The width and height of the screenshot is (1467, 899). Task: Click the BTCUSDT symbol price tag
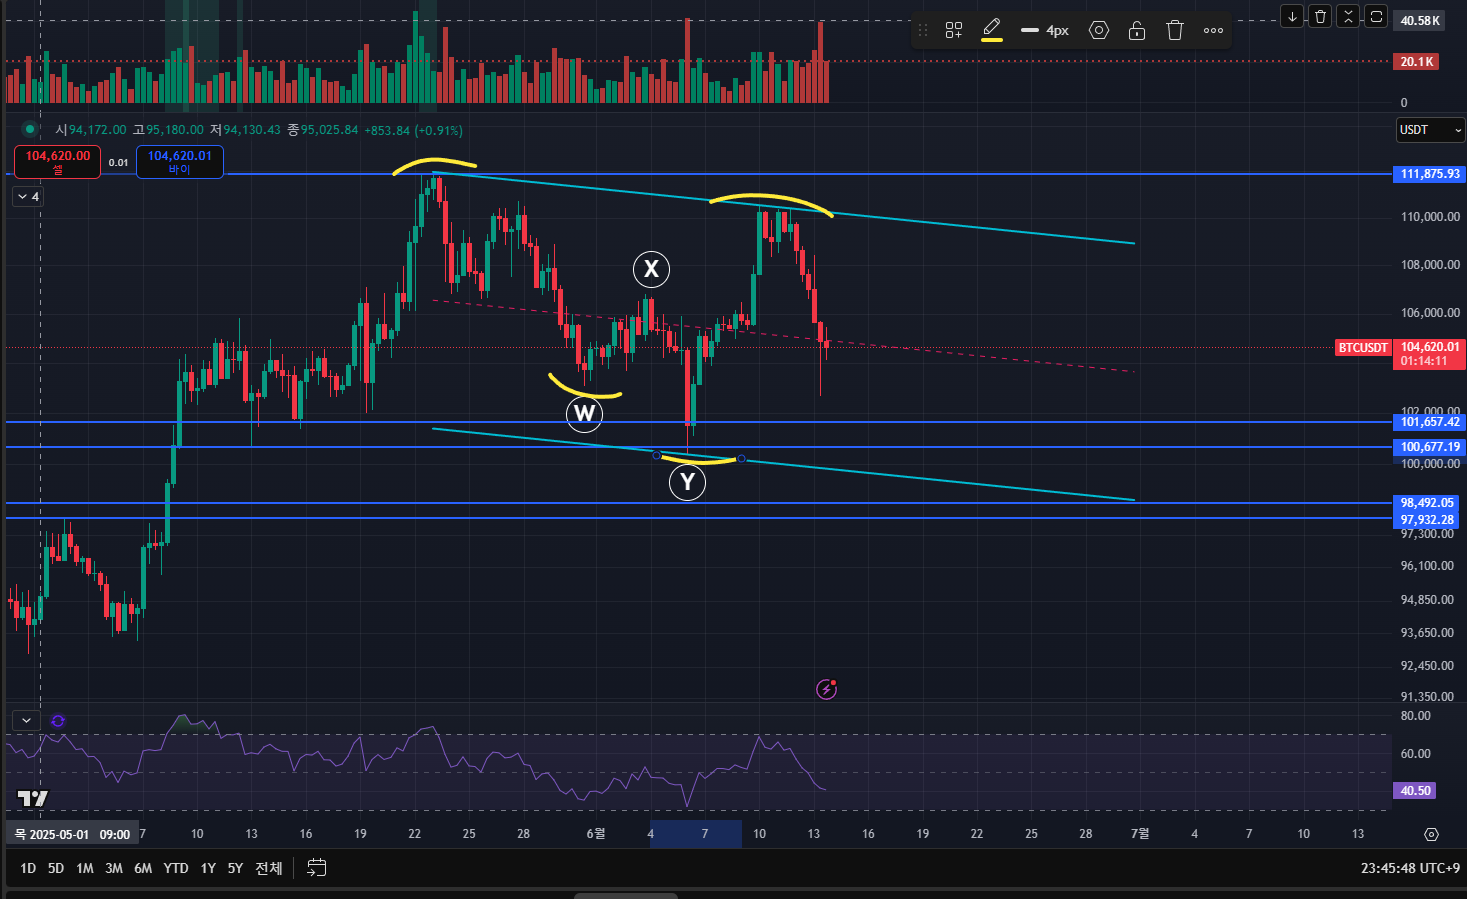(x=1363, y=347)
